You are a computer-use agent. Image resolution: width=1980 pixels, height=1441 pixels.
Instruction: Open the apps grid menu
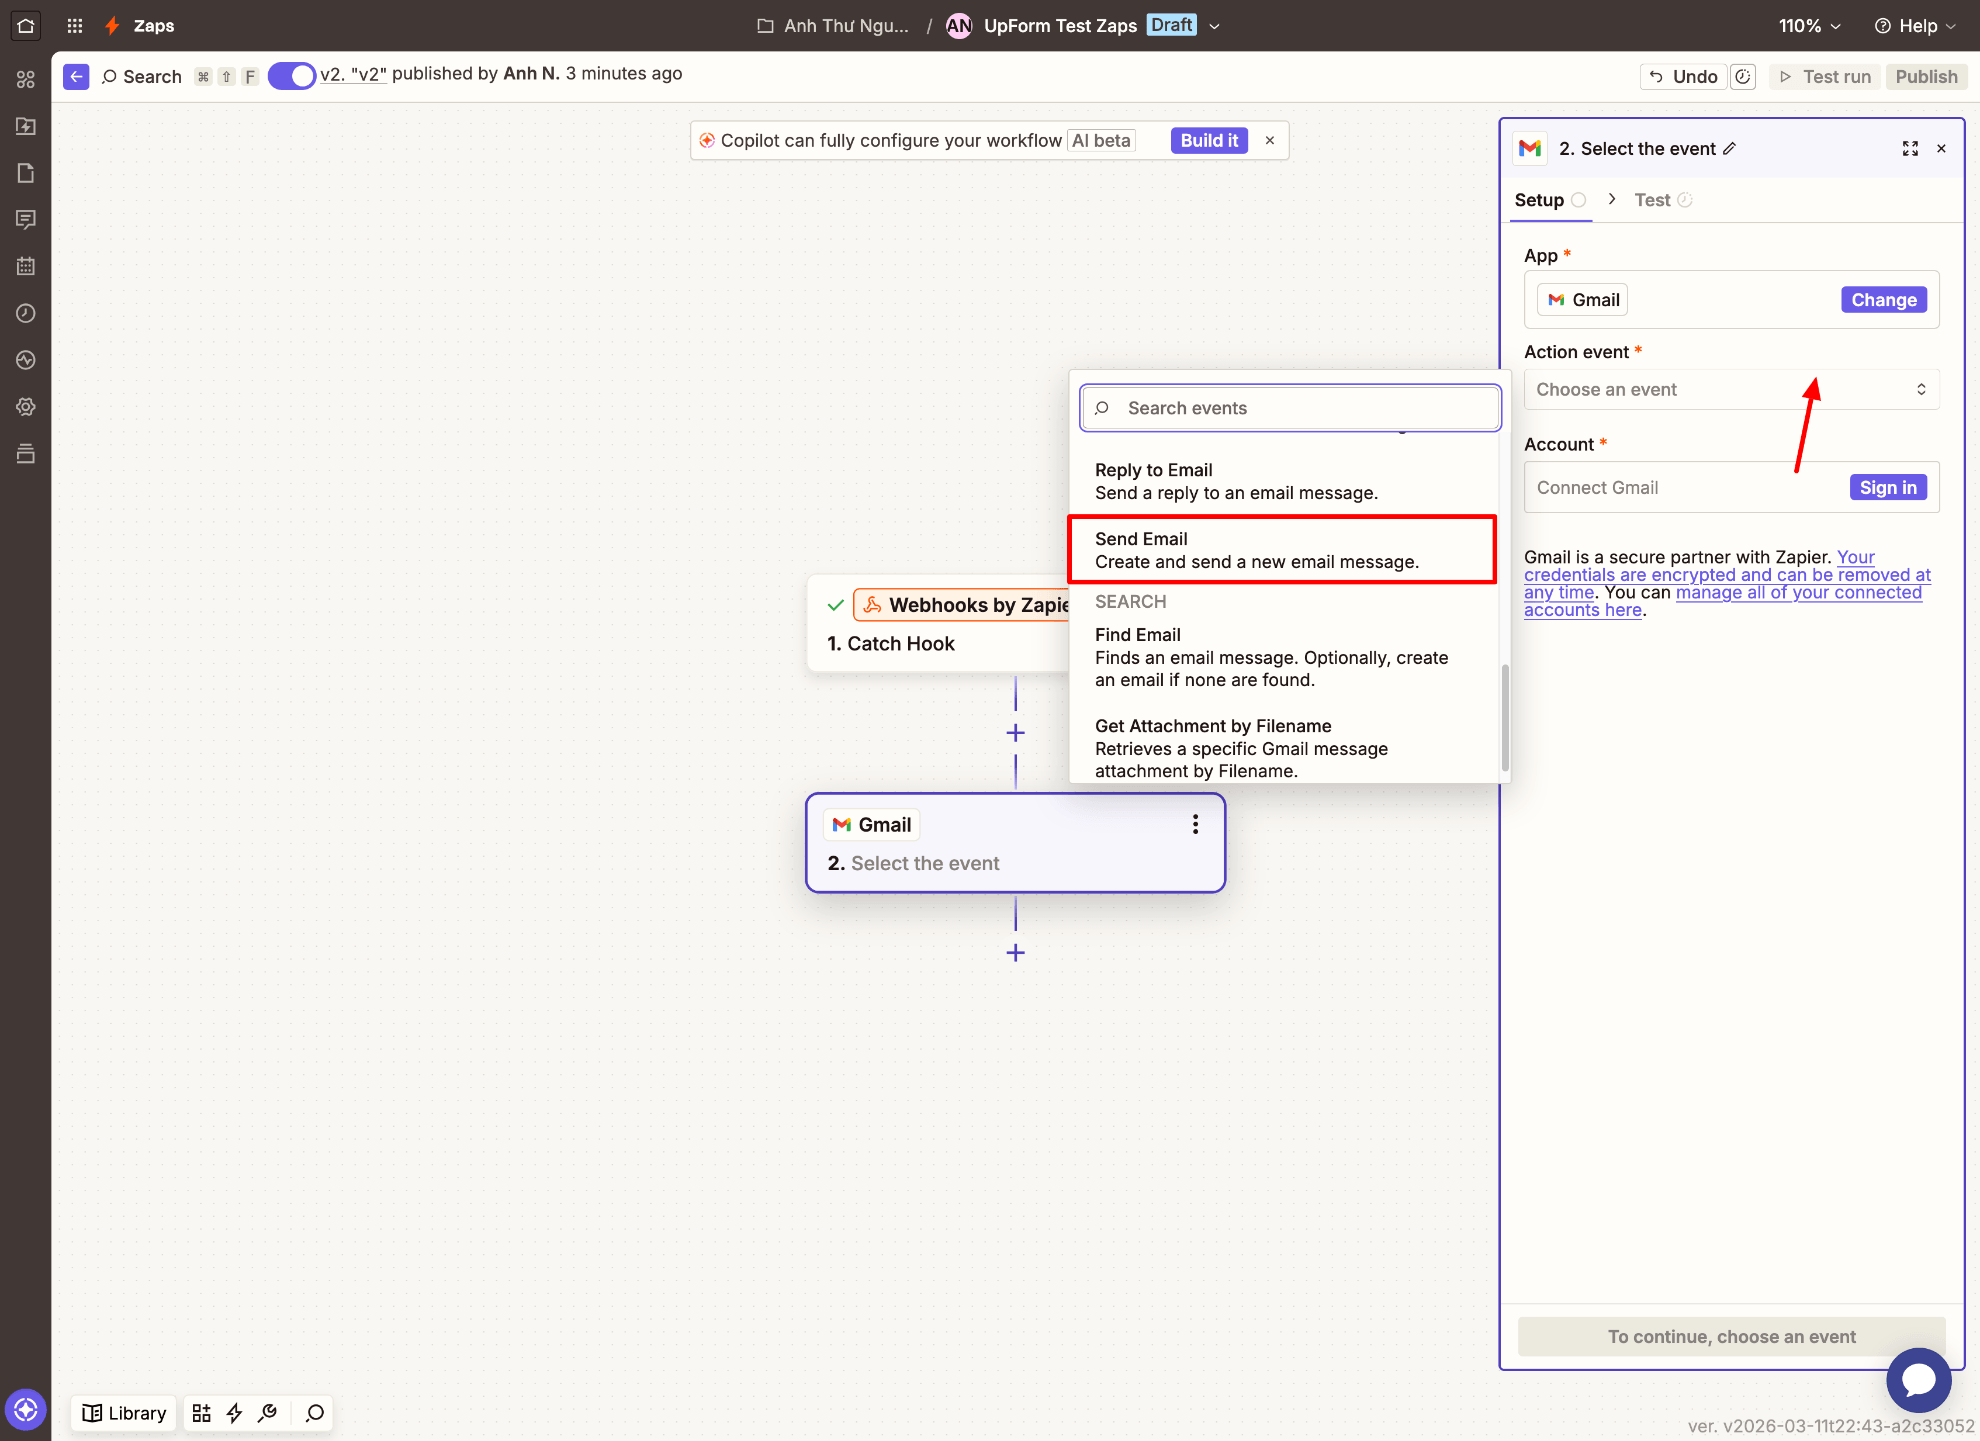(x=75, y=26)
